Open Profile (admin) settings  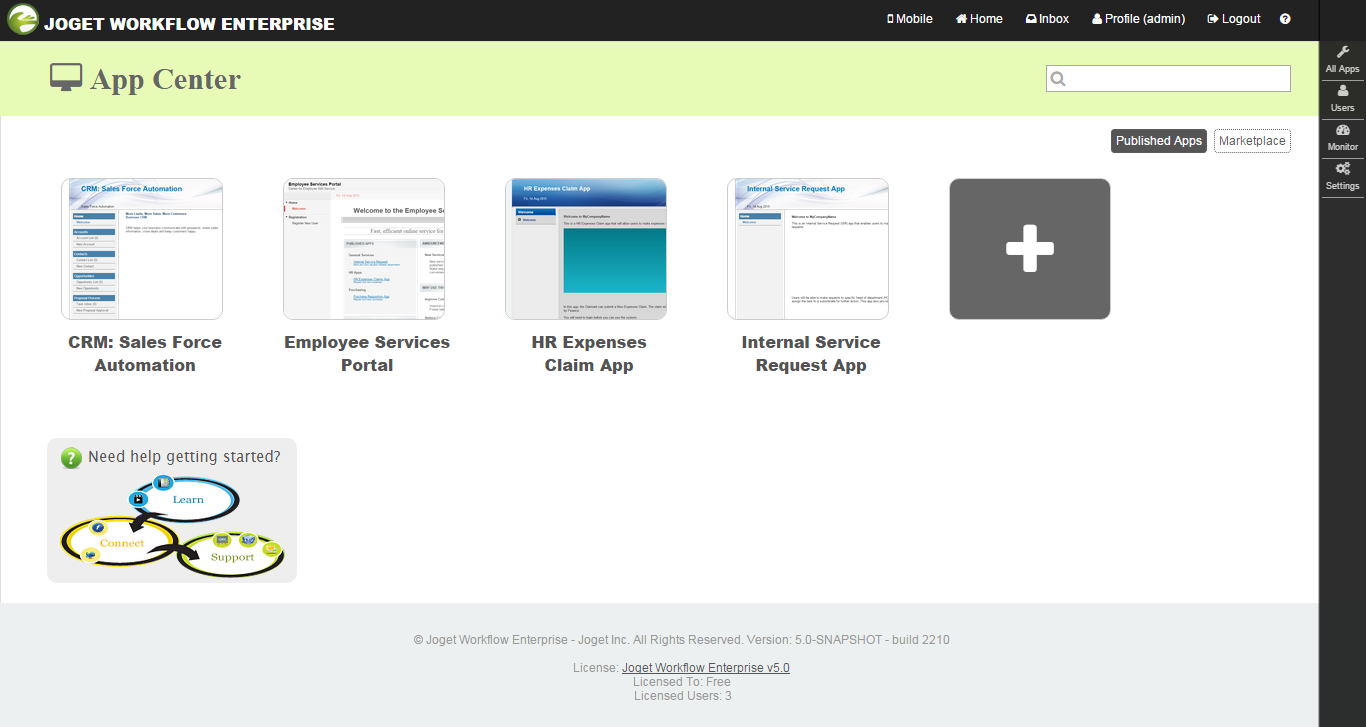(x=1138, y=19)
